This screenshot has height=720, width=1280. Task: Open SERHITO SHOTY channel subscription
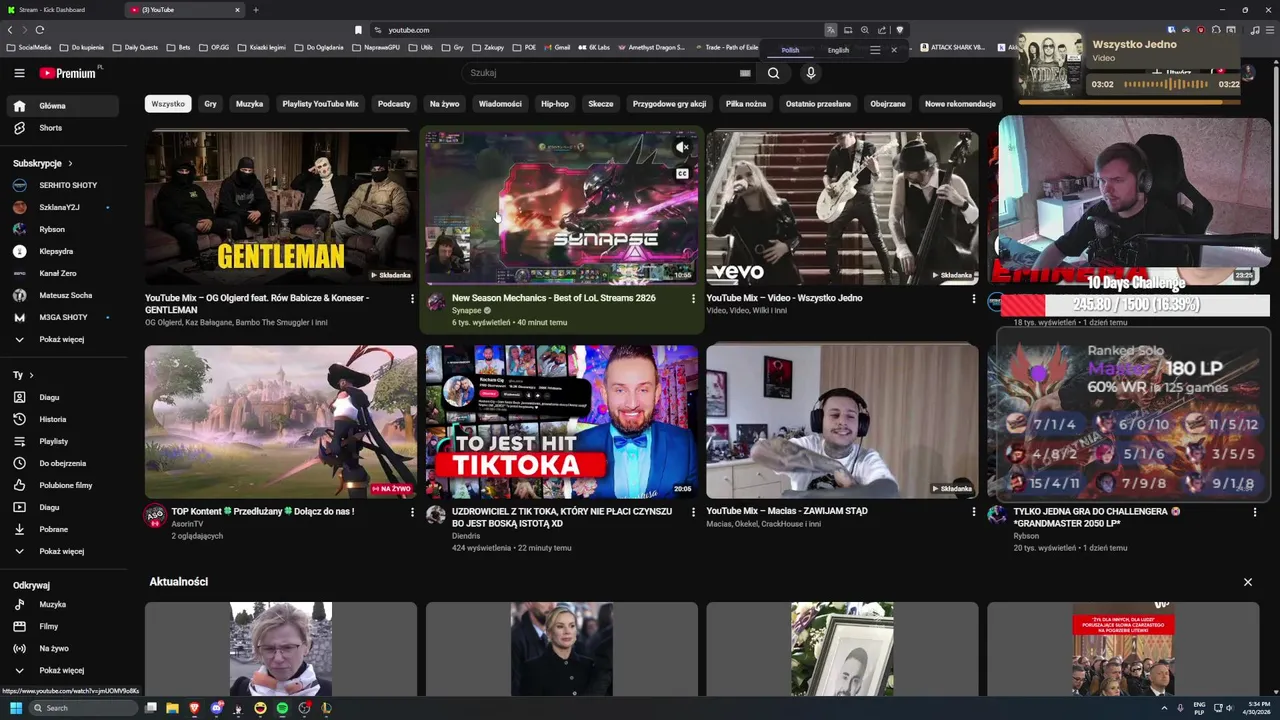(62, 185)
